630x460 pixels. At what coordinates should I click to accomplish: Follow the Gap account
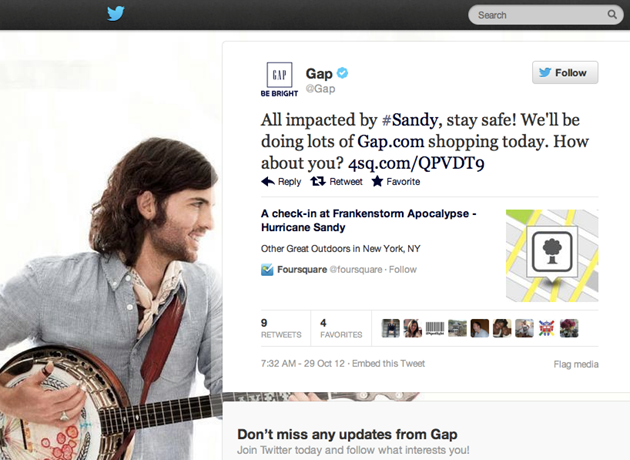pos(565,73)
